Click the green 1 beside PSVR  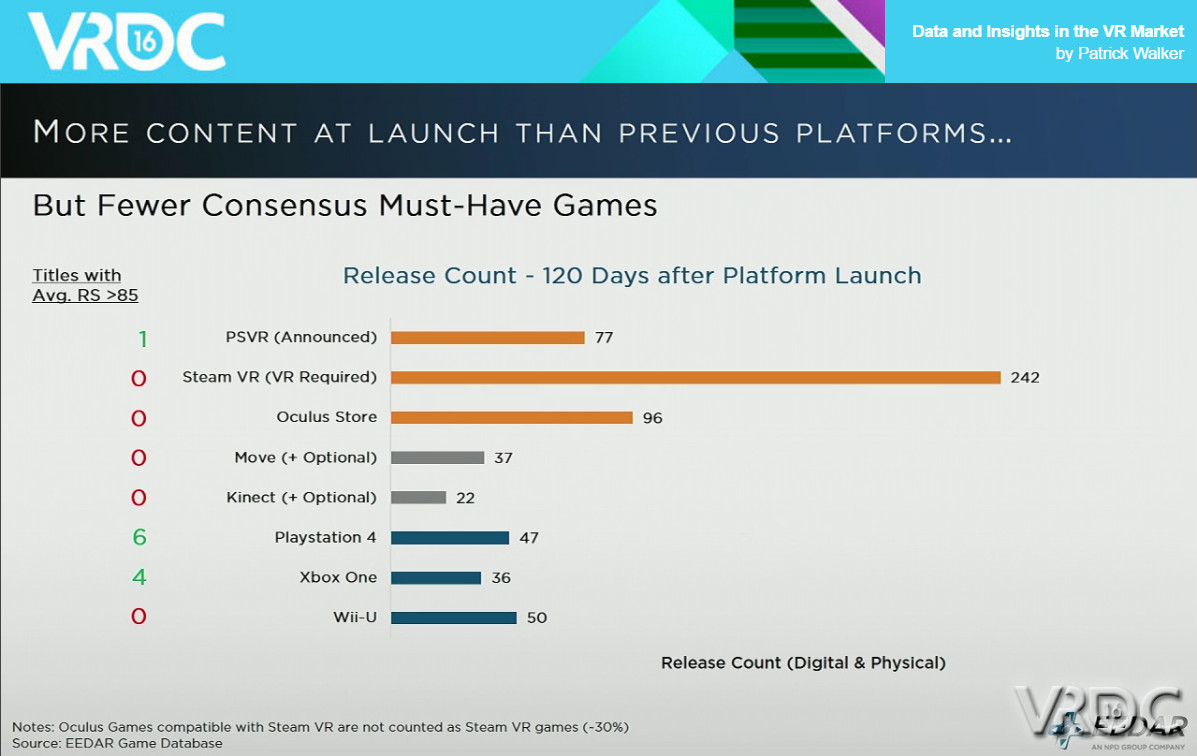[x=142, y=338]
